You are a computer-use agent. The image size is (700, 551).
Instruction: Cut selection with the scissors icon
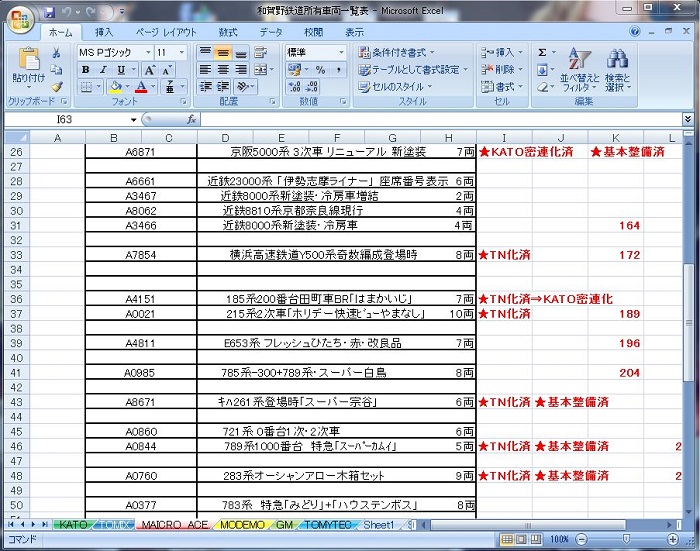(x=56, y=53)
